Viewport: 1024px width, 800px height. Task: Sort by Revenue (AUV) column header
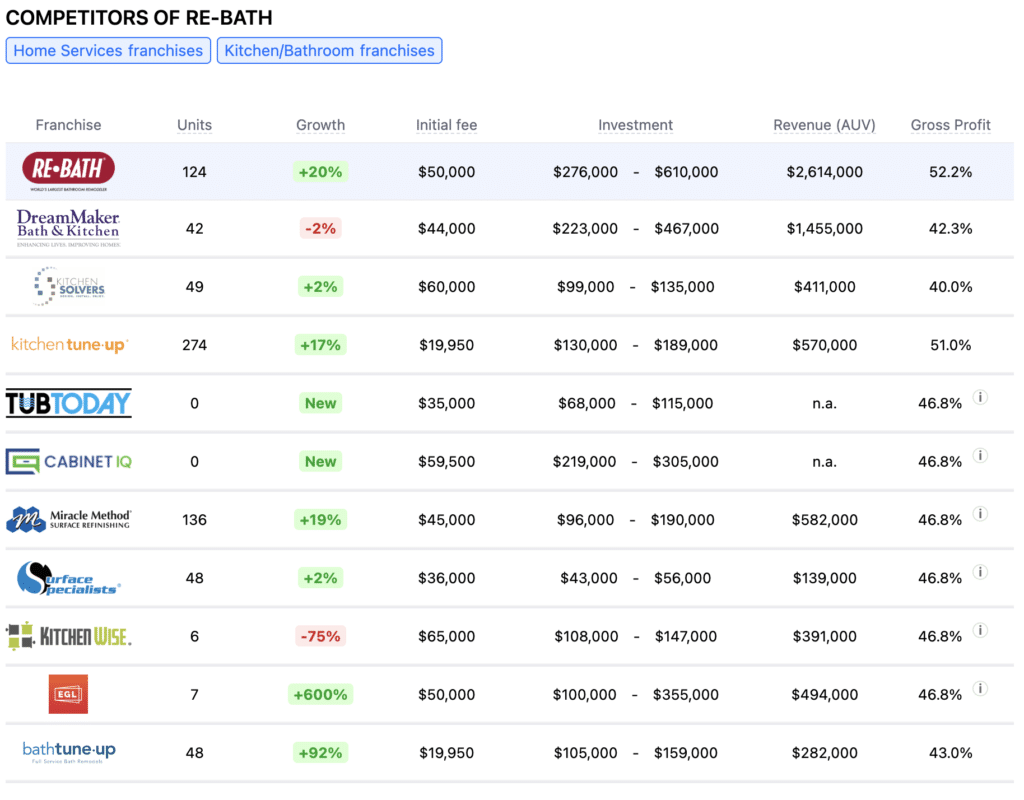[x=824, y=125]
